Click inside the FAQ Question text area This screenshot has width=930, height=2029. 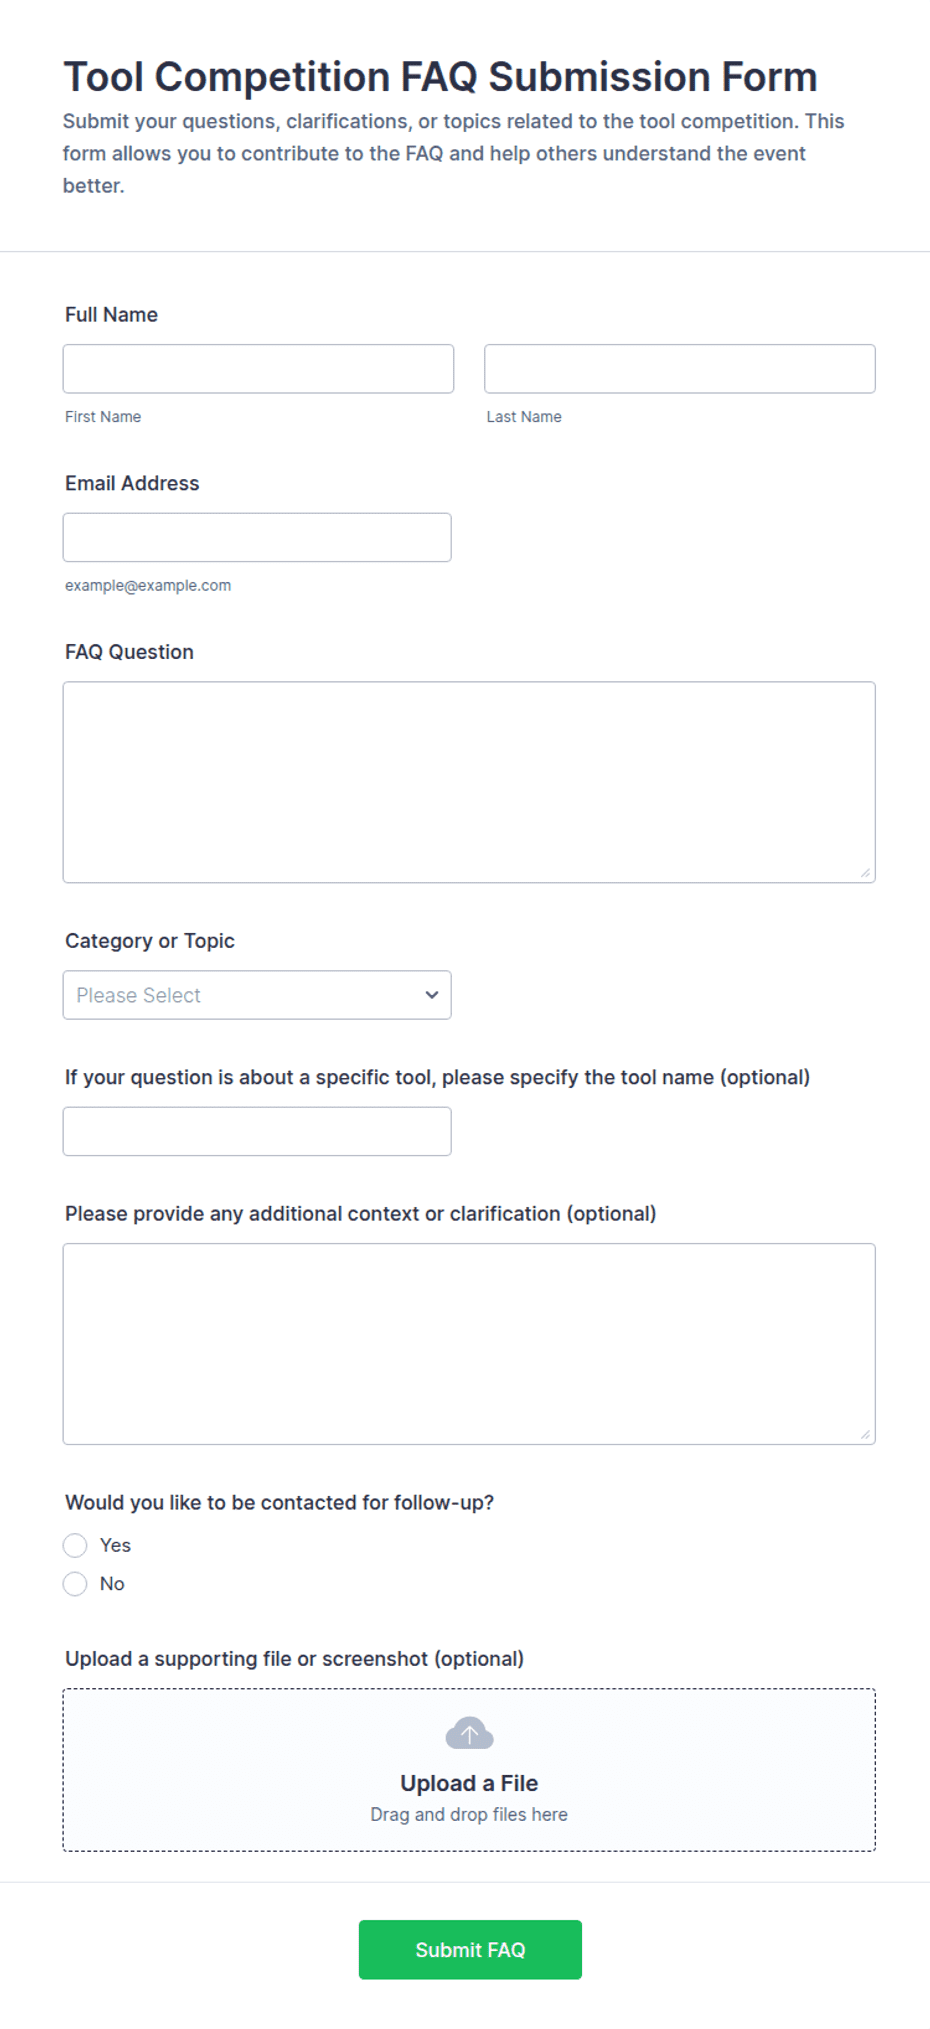click(x=469, y=782)
